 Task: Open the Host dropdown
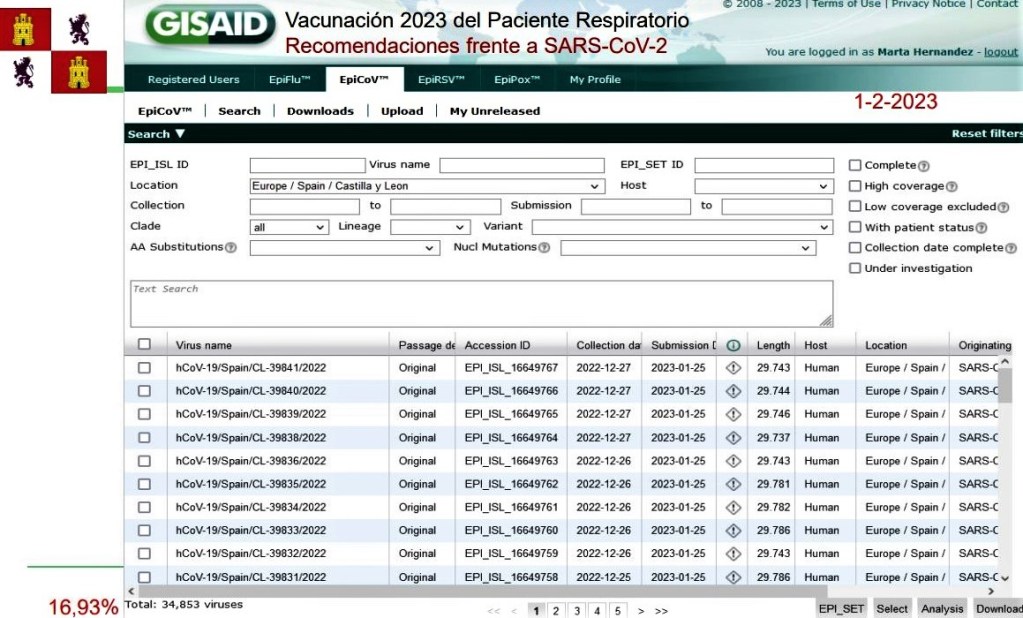pyautogui.click(x=764, y=186)
